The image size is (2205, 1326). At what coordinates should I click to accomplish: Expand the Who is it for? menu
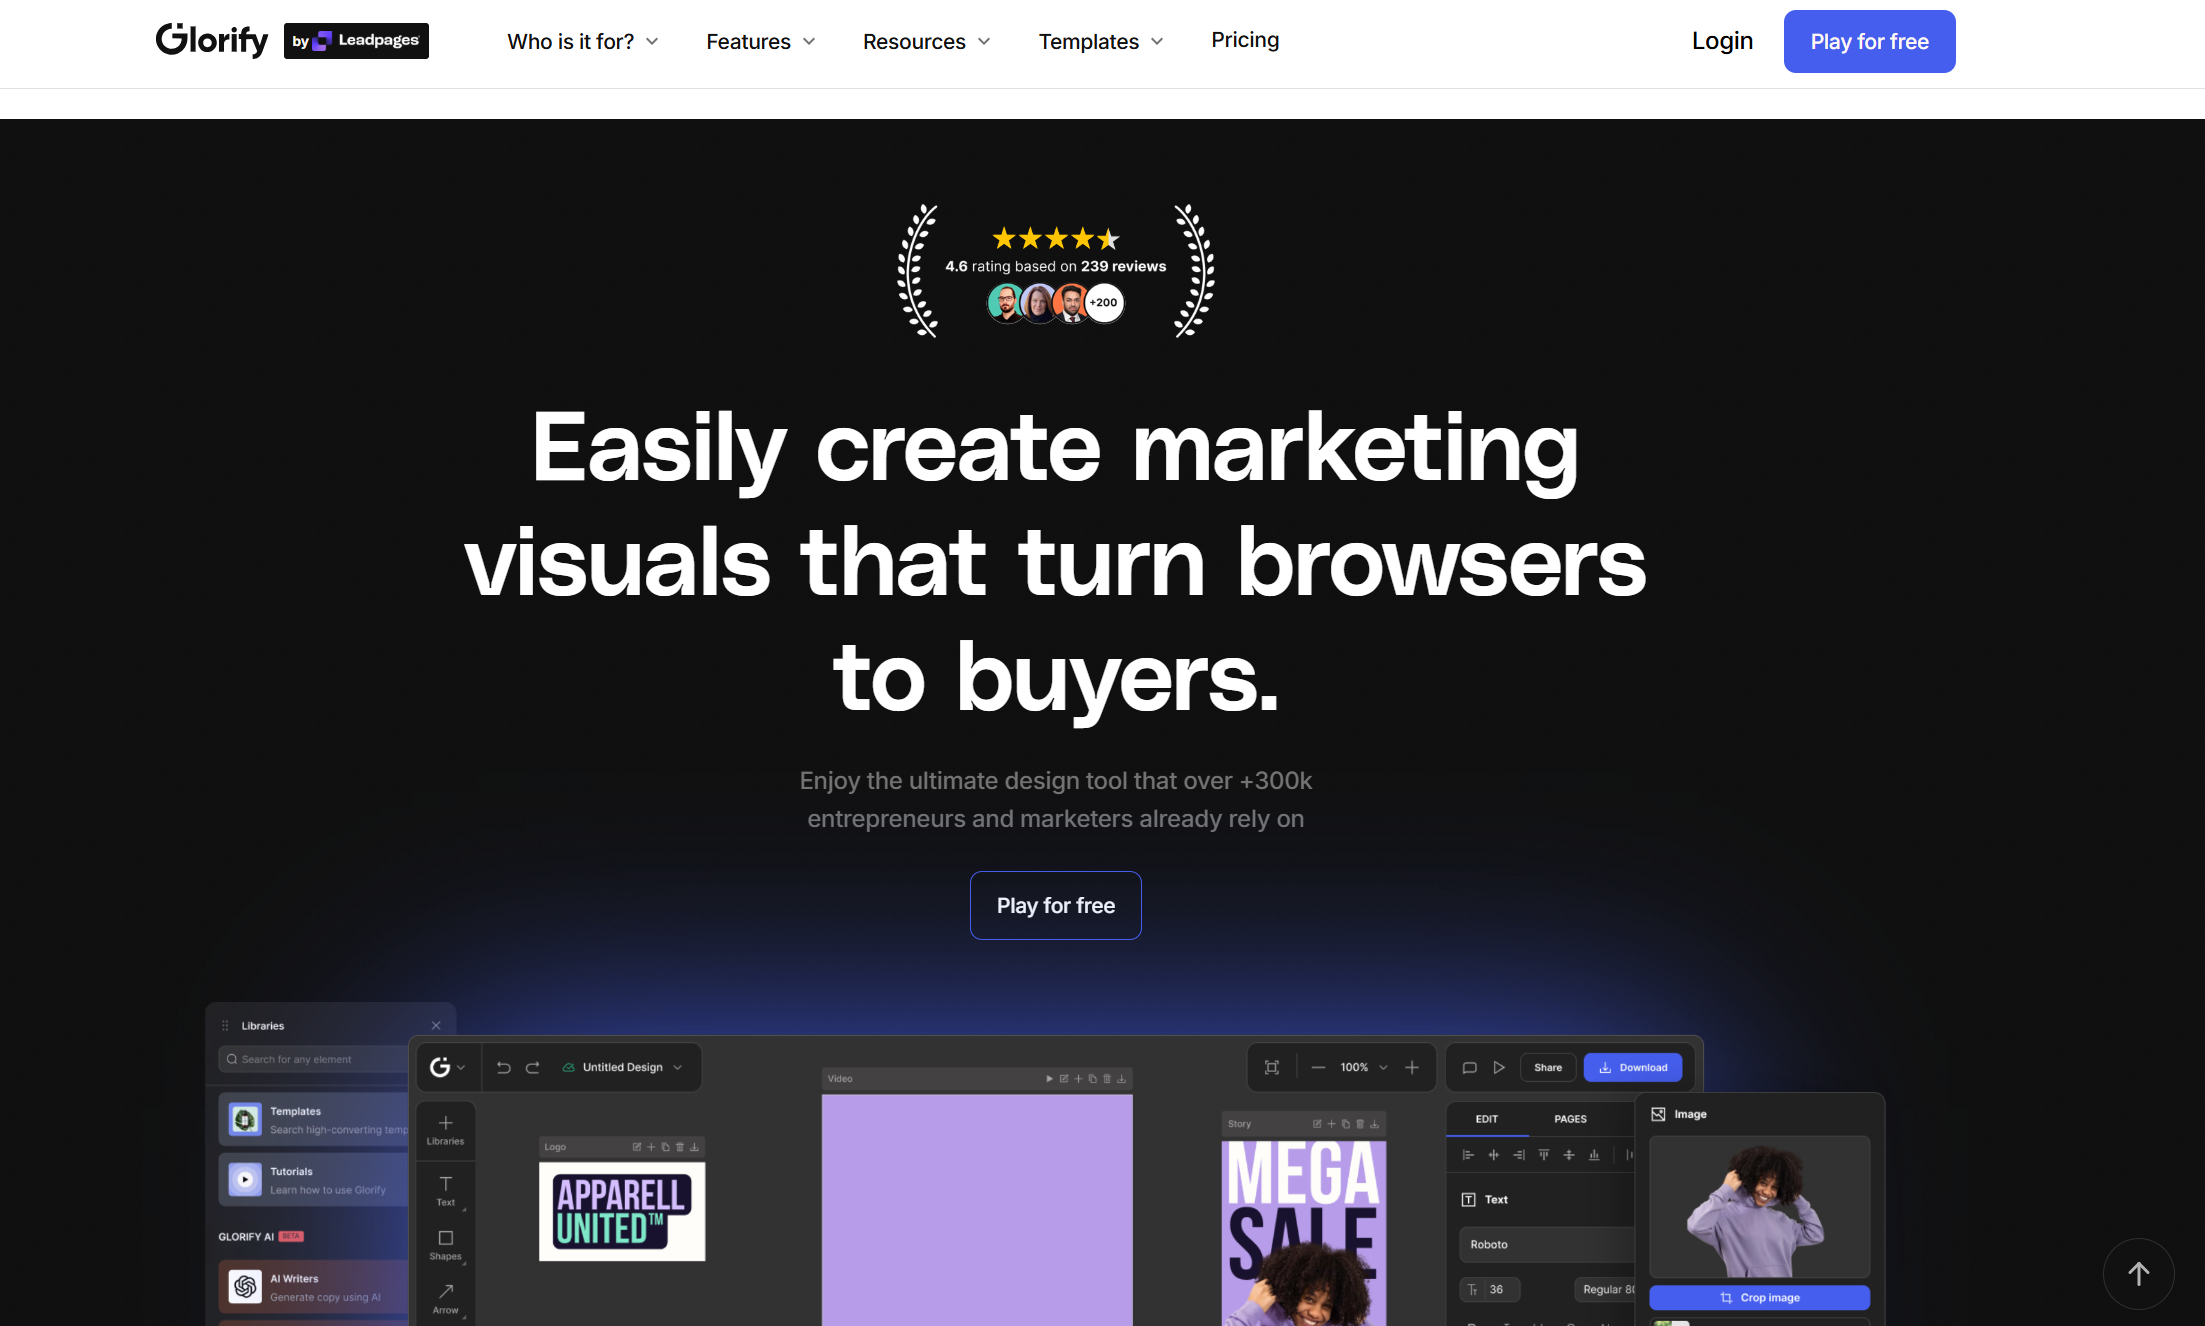pos(583,42)
